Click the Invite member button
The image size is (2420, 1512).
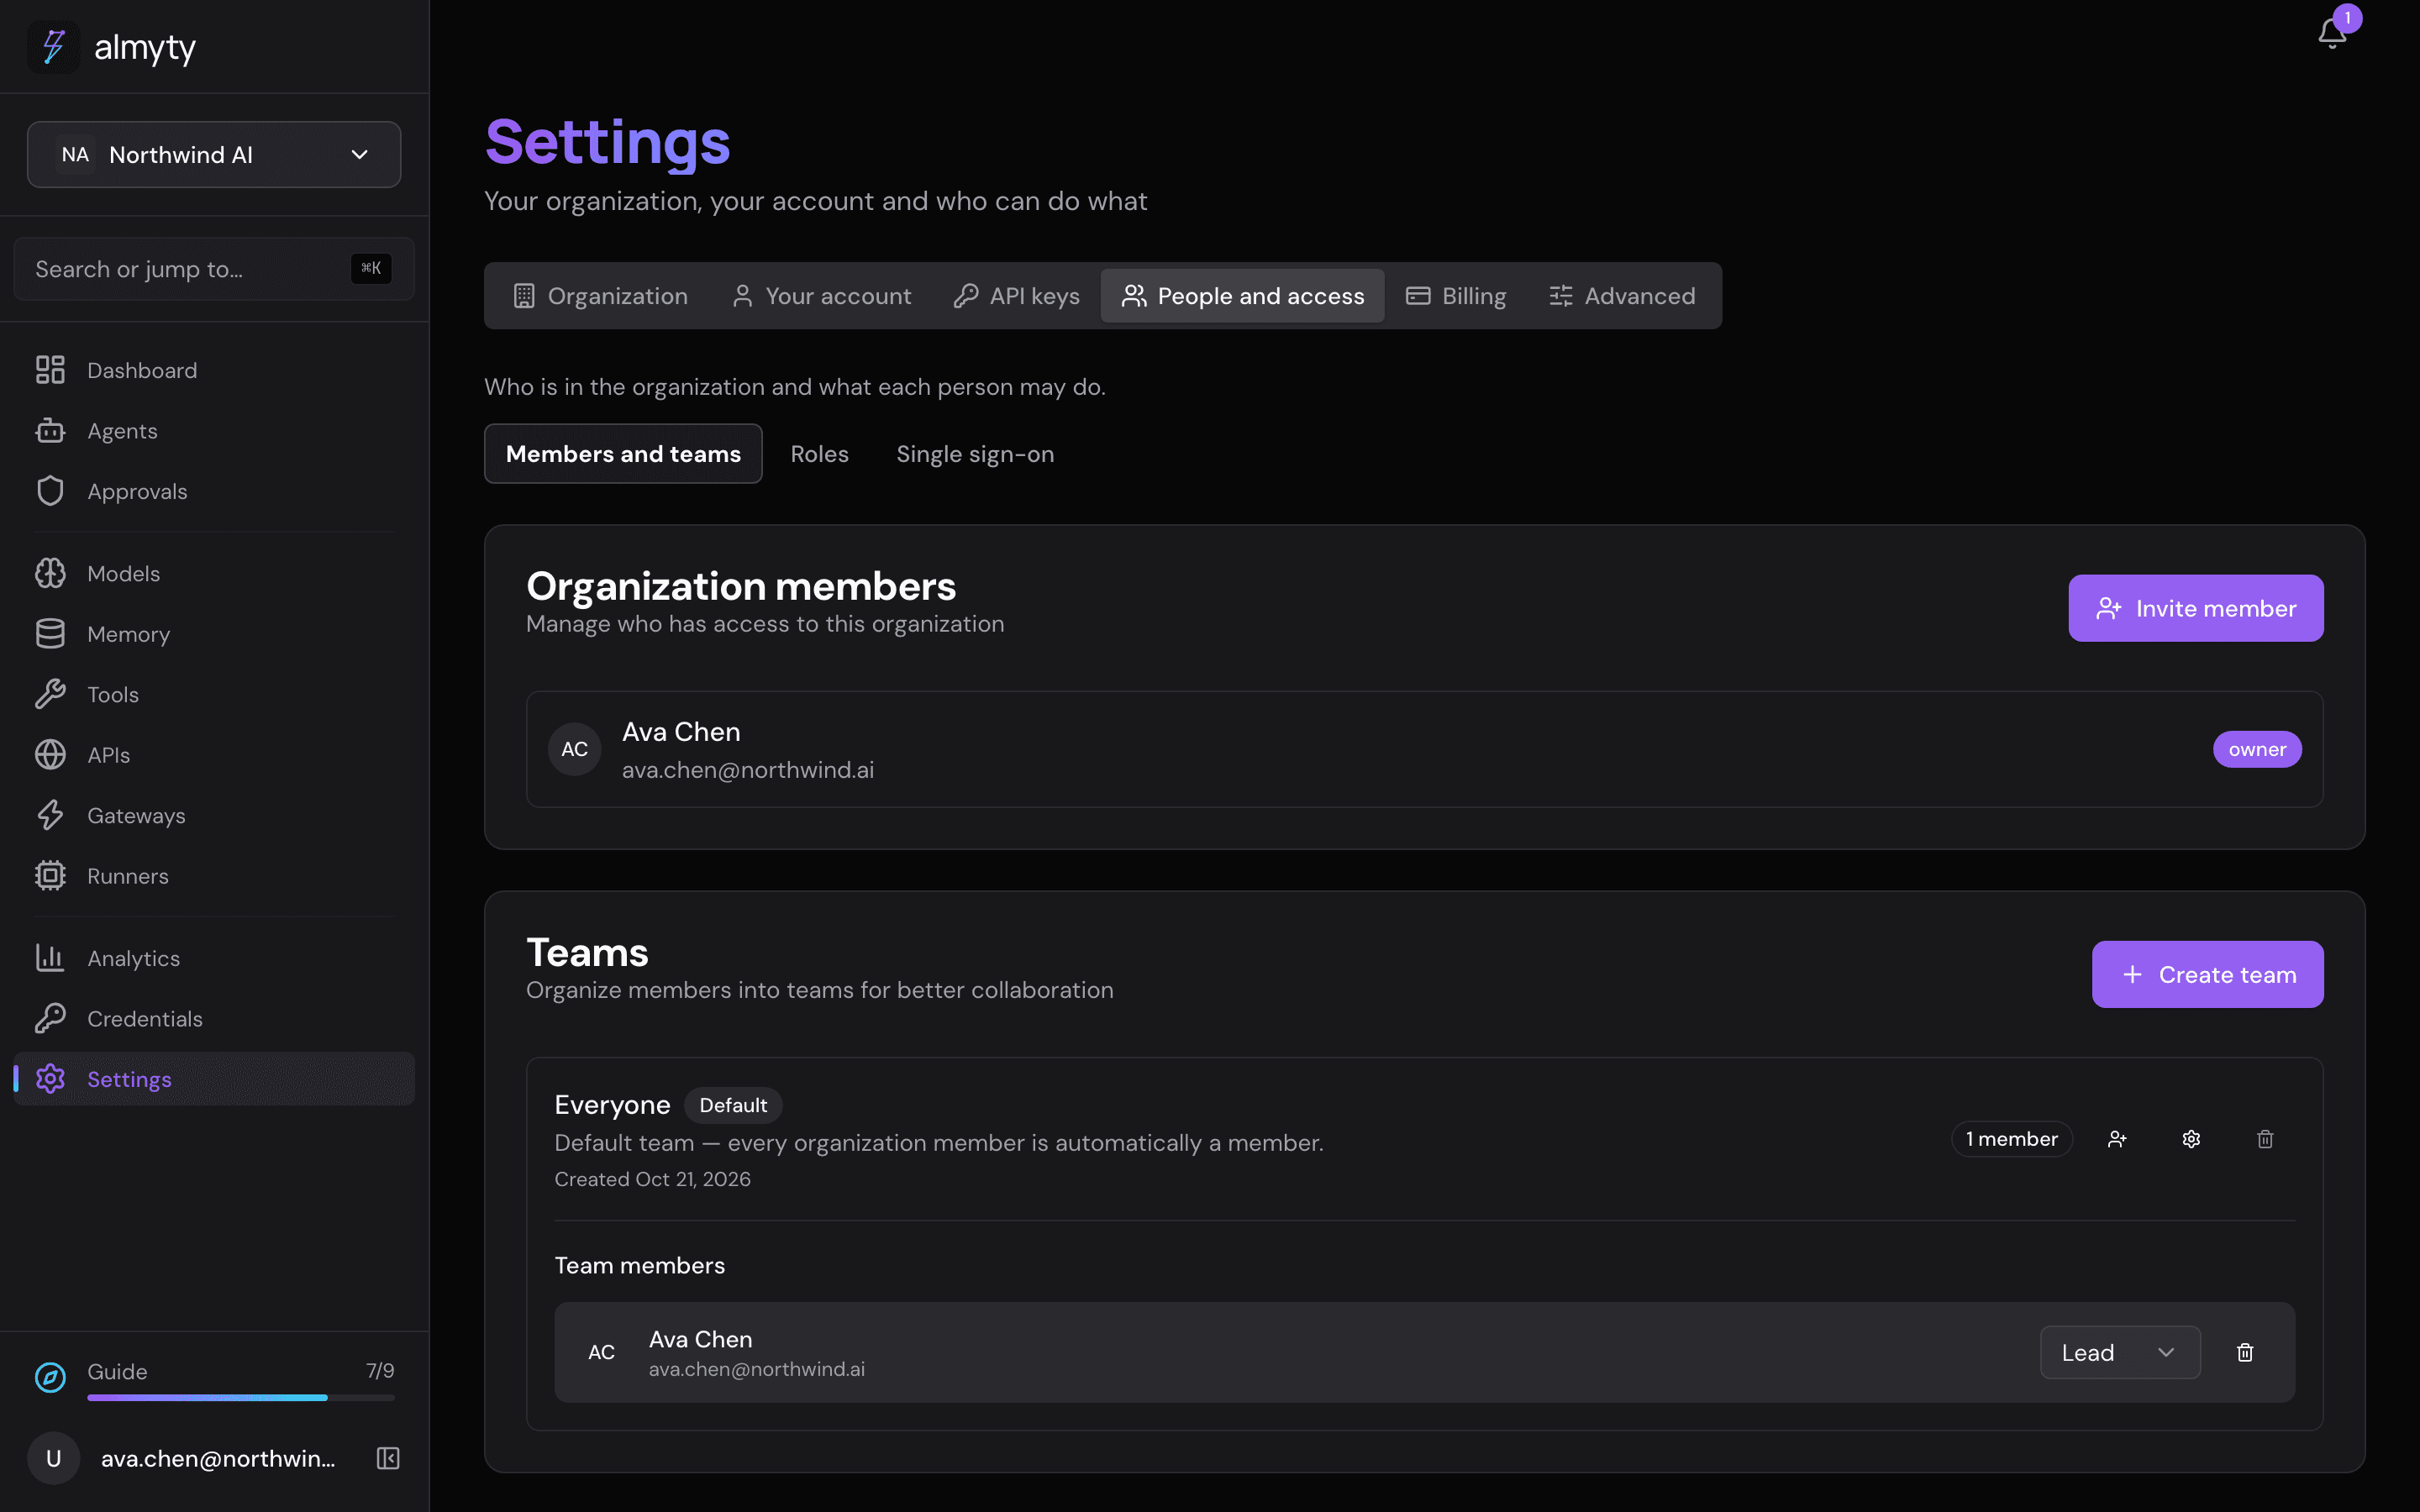(2196, 608)
